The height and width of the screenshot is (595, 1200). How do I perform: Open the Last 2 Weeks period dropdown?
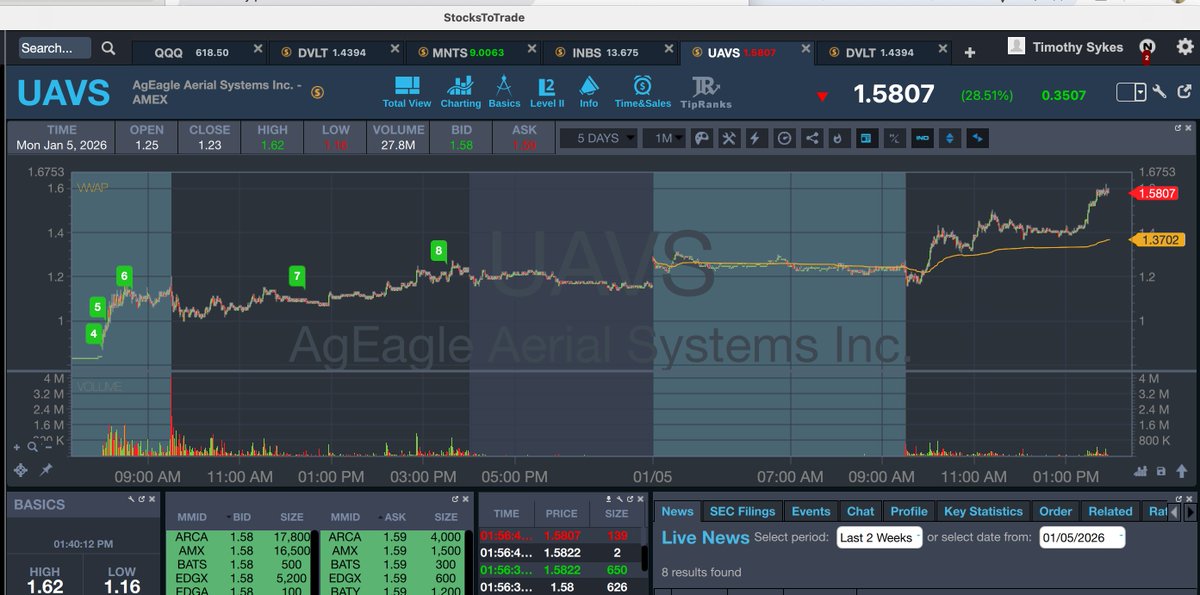(879, 537)
